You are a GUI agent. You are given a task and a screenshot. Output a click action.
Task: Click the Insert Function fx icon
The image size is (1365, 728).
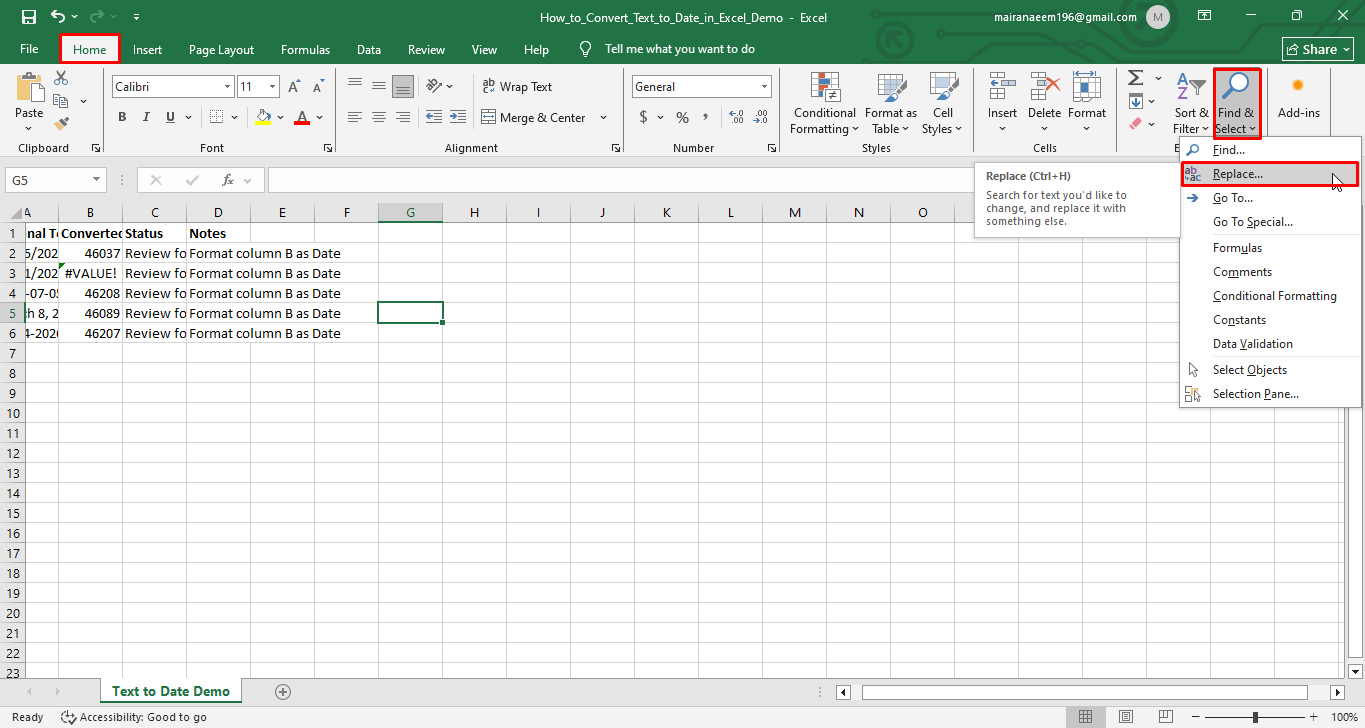227,180
